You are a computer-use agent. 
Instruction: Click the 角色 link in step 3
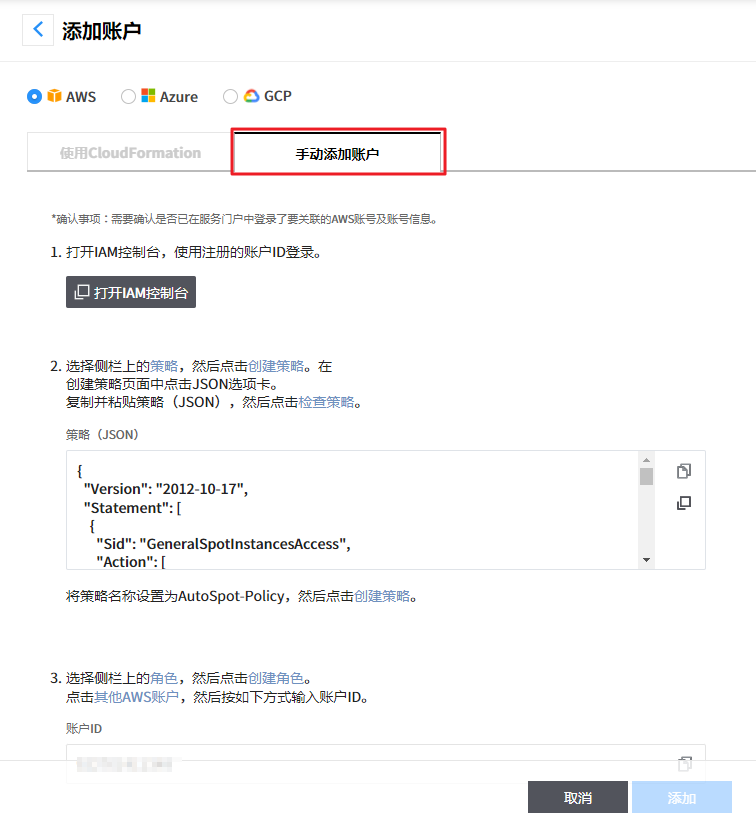pos(164,678)
